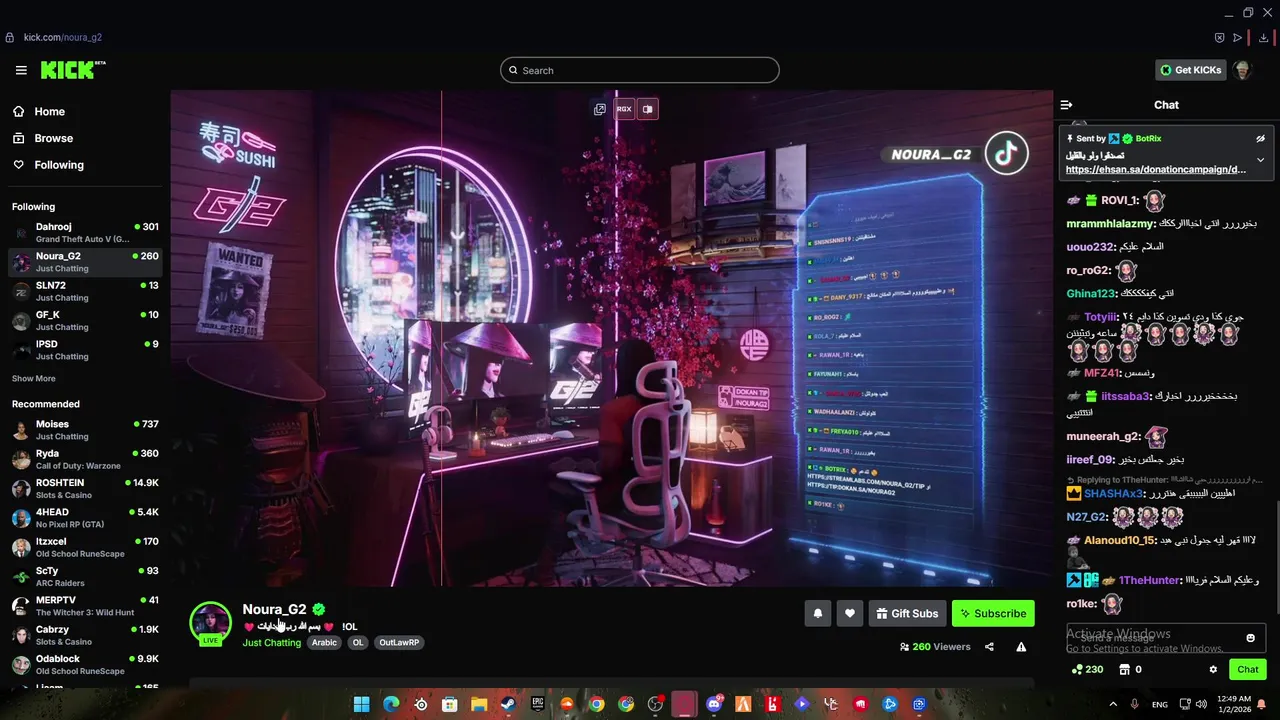Collapse the chat panel with arrow icon
Image resolution: width=1280 pixels, height=720 pixels.
(x=1066, y=105)
